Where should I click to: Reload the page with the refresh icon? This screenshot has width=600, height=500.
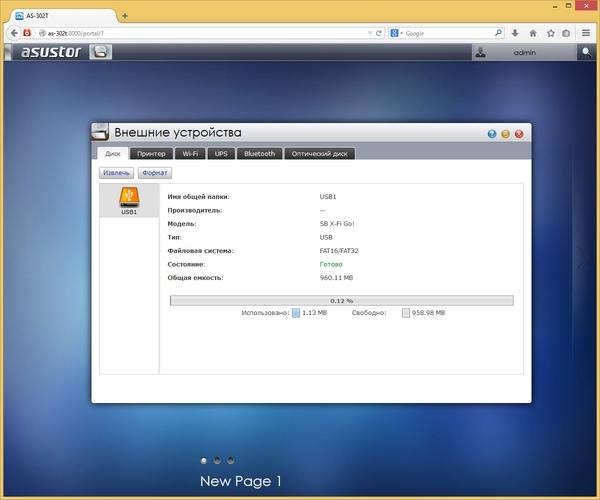coord(378,33)
